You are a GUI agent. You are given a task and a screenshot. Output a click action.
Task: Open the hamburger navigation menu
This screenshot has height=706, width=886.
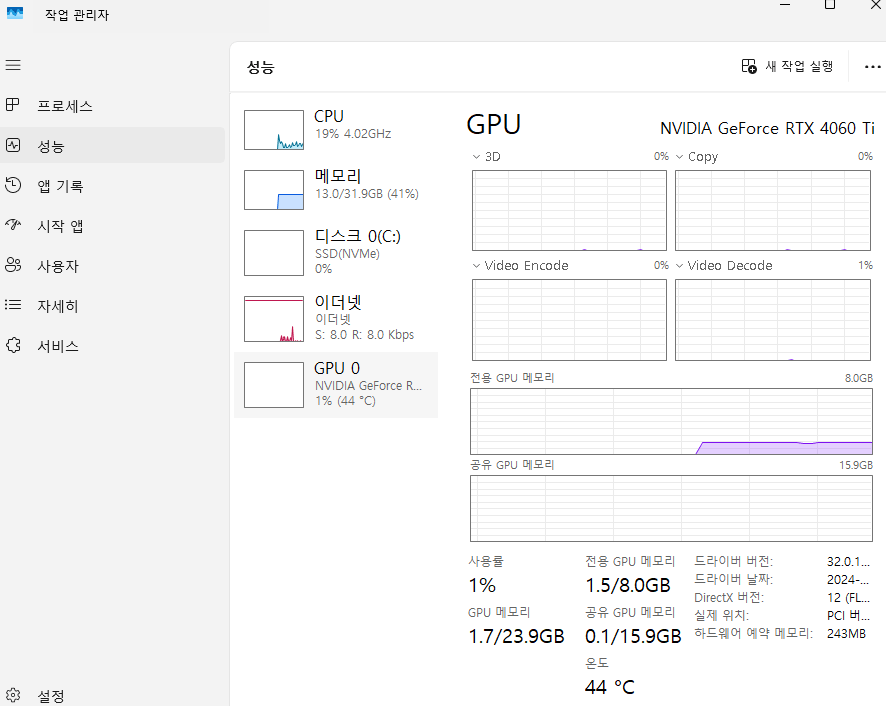click(13, 65)
